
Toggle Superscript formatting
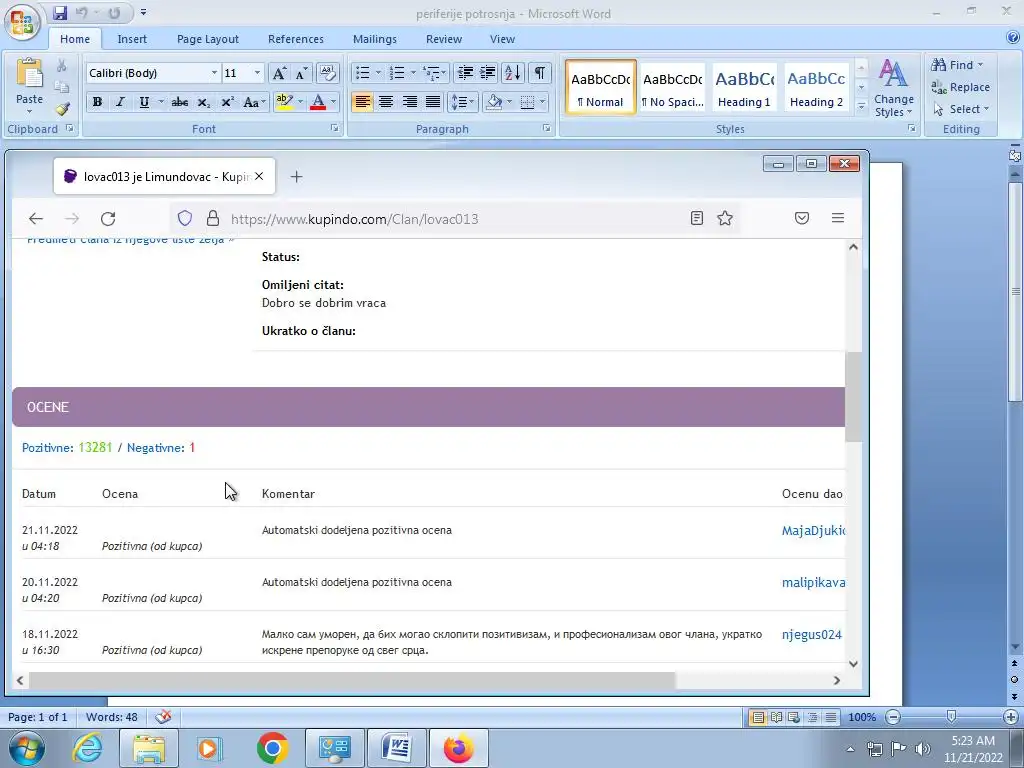(227, 102)
